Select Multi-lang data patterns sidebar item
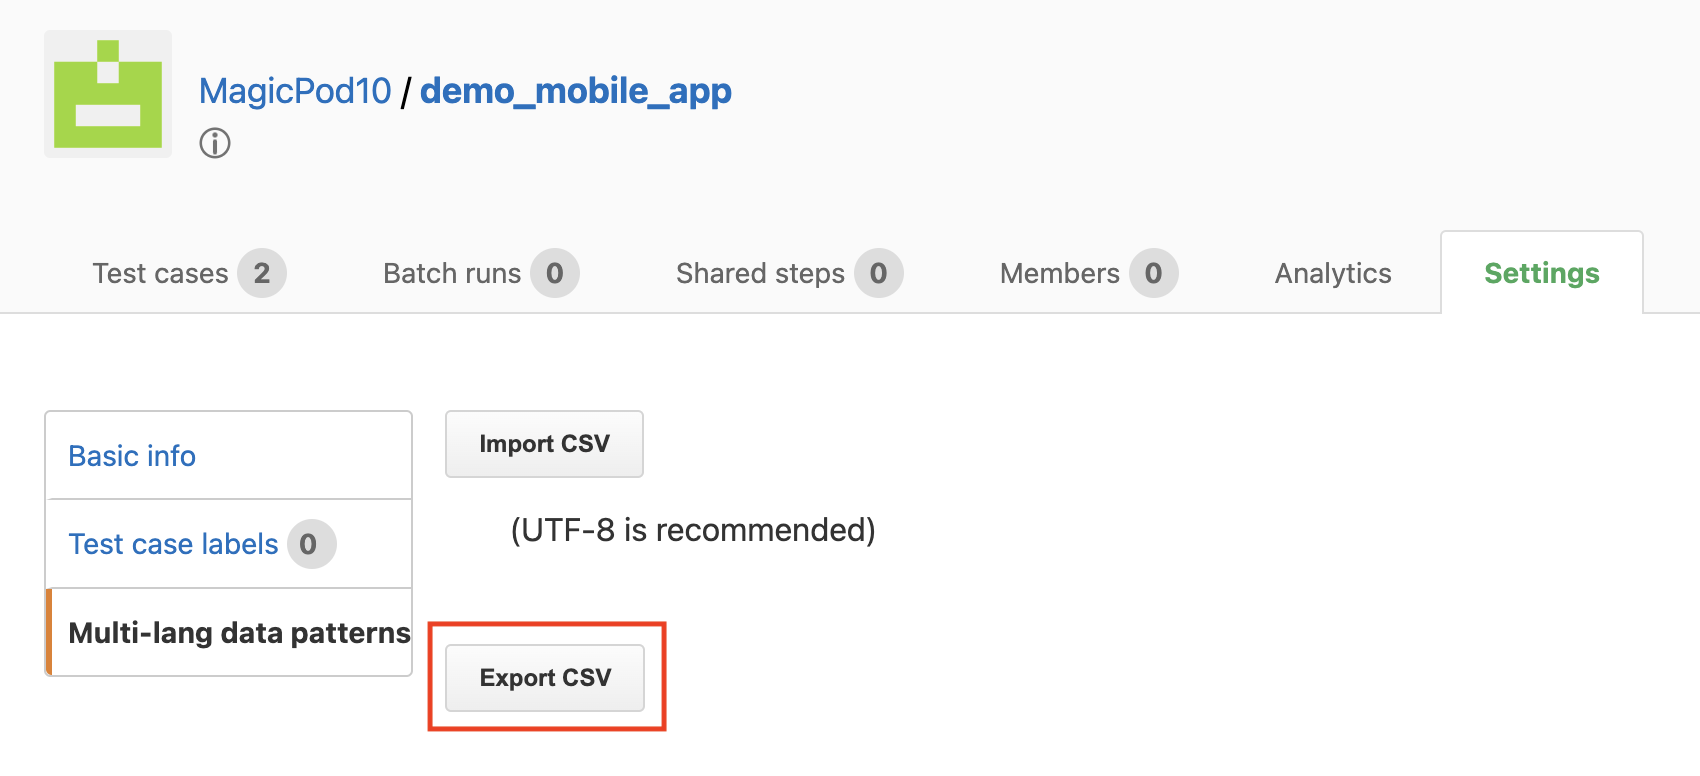 (229, 632)
